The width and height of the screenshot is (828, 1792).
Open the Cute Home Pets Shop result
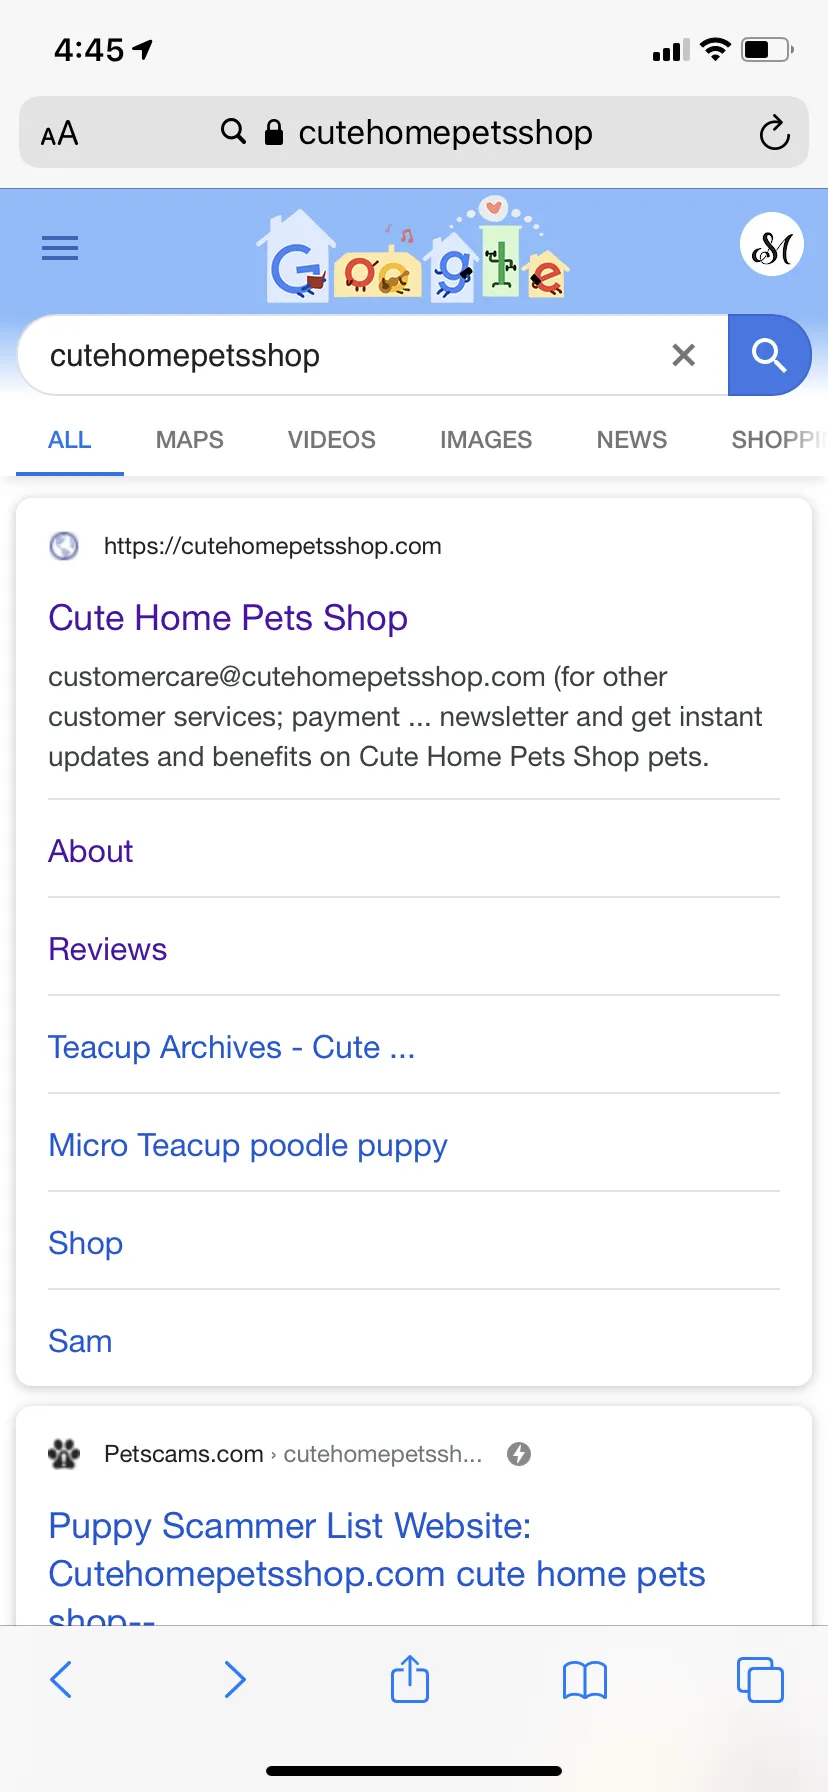228,618
